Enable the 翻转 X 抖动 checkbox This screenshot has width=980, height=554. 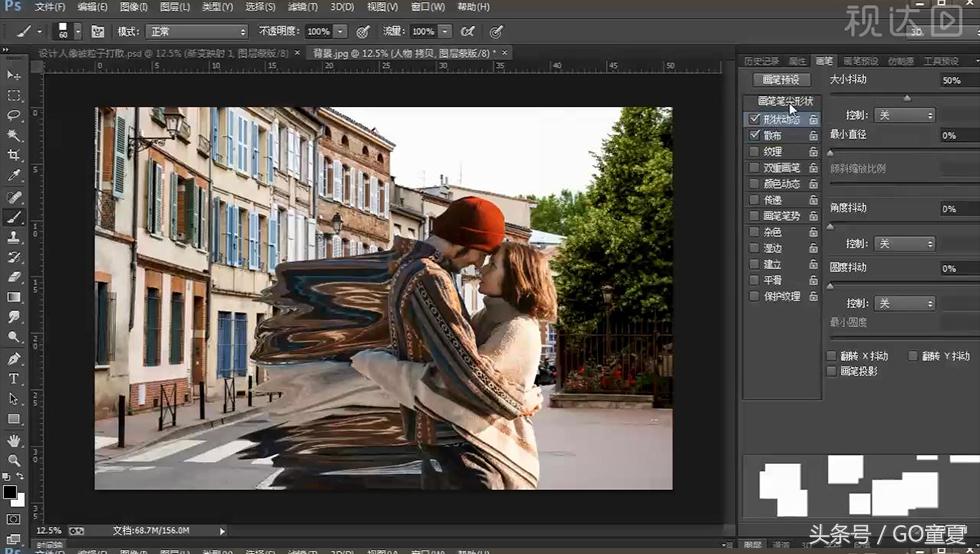[832, 356]
